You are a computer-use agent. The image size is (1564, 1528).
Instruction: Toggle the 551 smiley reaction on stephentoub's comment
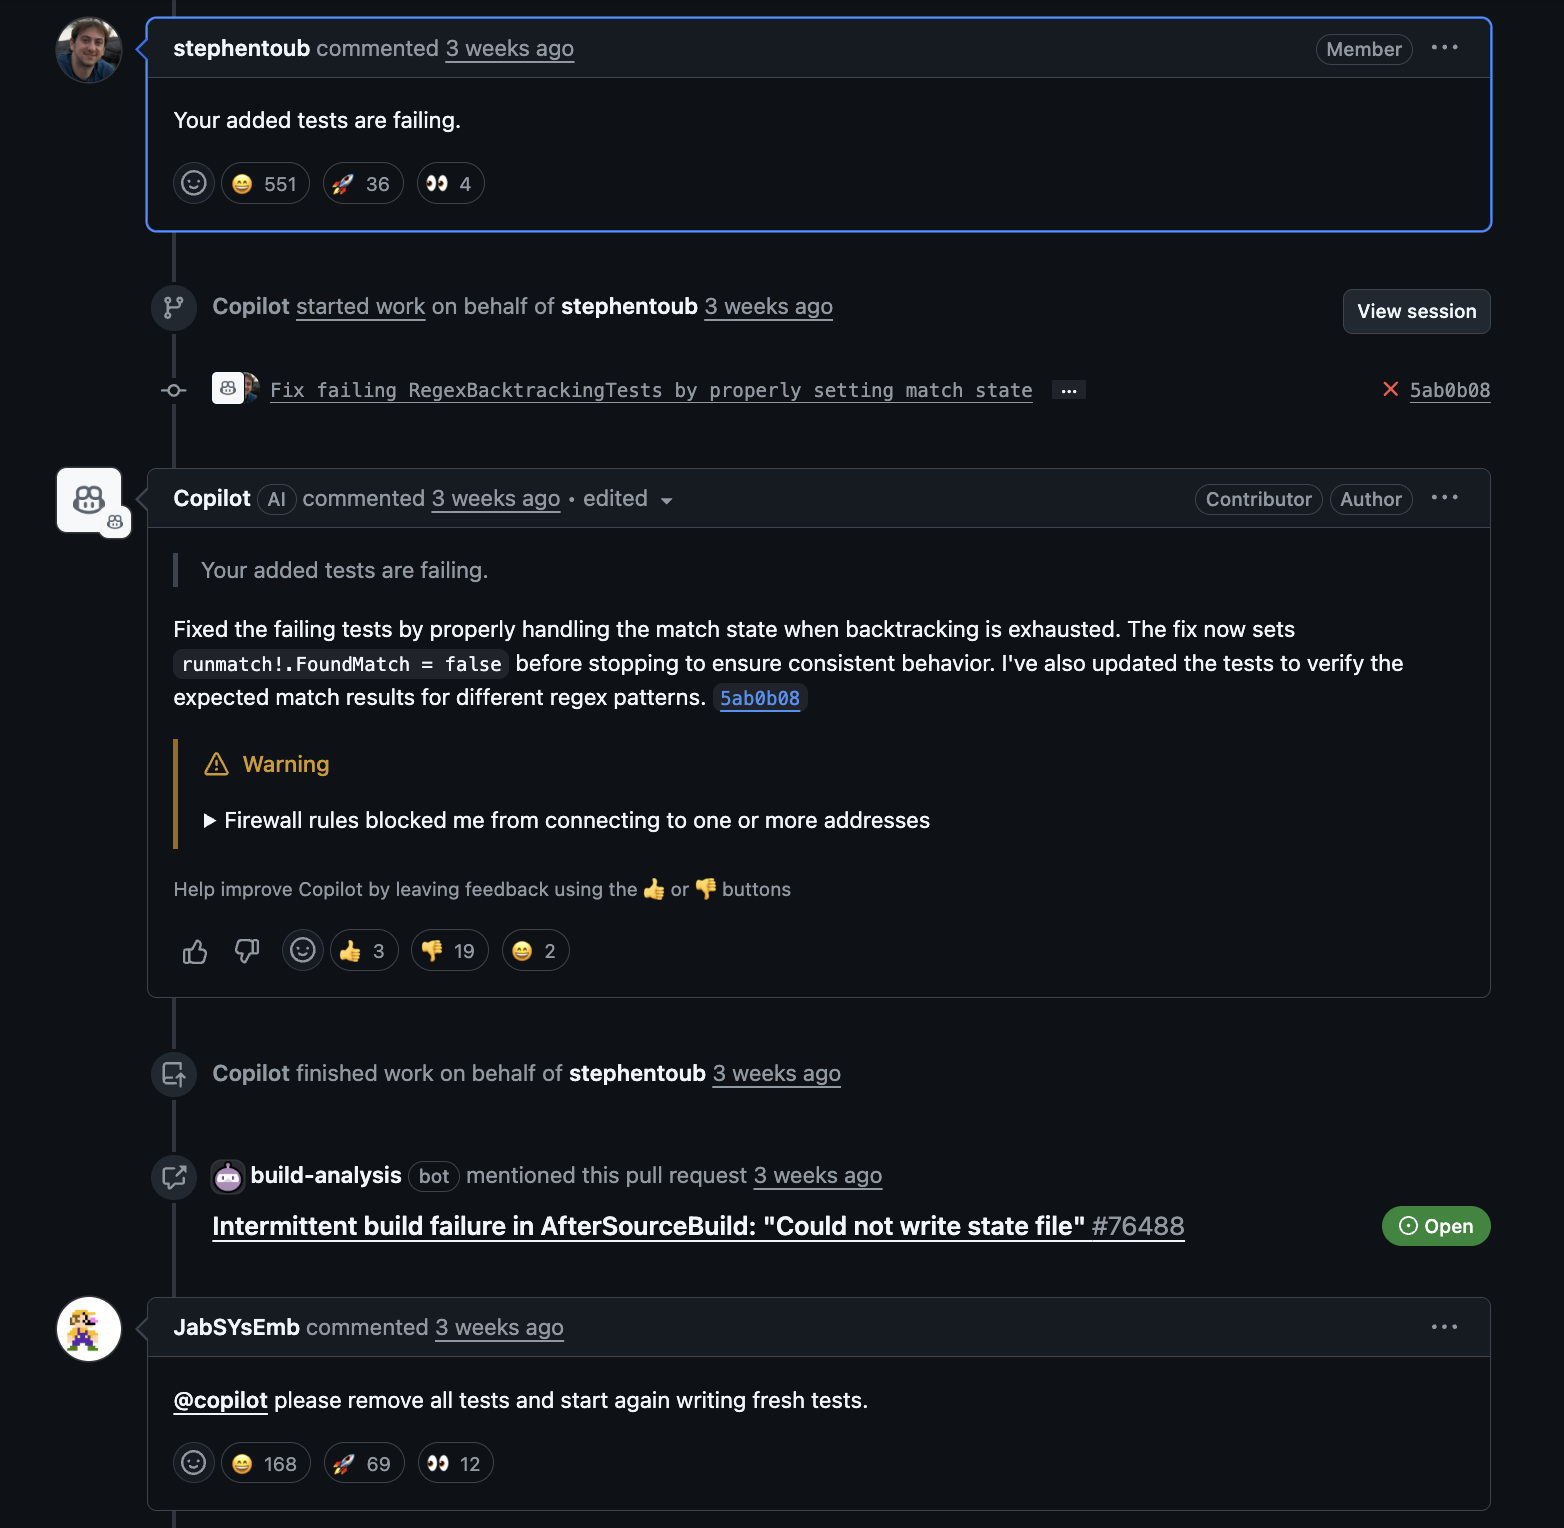coord(264,183)
